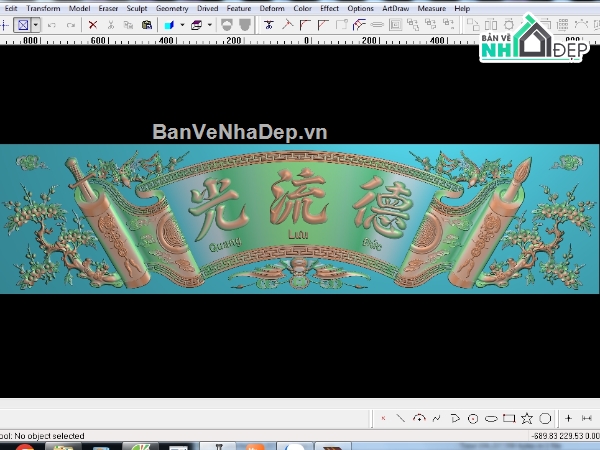The width and height of the screenshot is (600, 450).
Task: Click the nested squares offset icon
Action: coord(395,25)
